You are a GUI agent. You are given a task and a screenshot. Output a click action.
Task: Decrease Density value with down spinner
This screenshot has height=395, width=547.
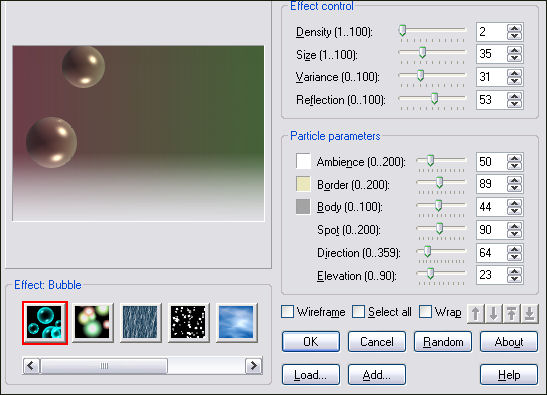tap(515, 36)
